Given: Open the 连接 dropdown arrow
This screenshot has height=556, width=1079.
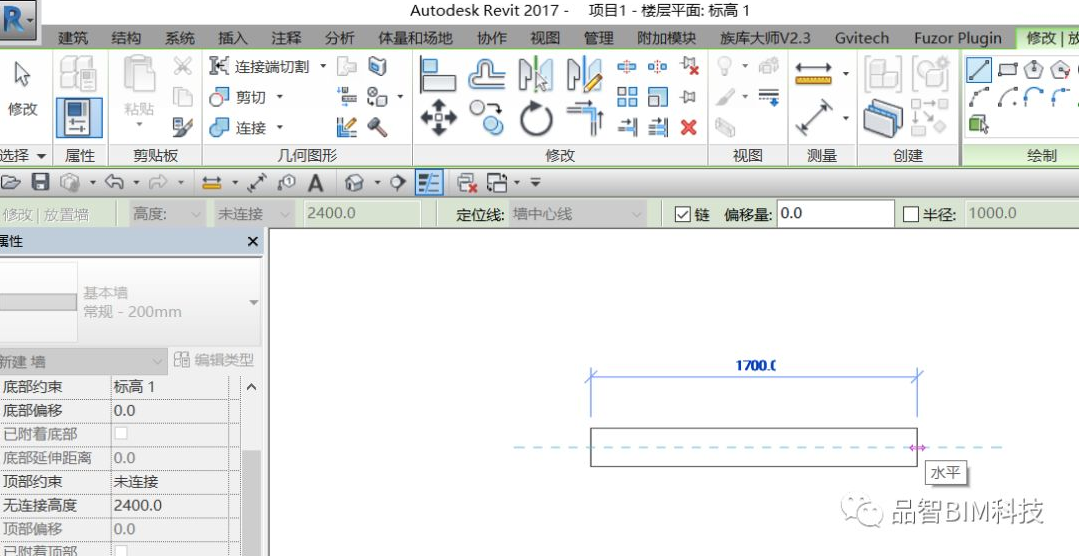Looking at the screenshot, I should 279,127.
